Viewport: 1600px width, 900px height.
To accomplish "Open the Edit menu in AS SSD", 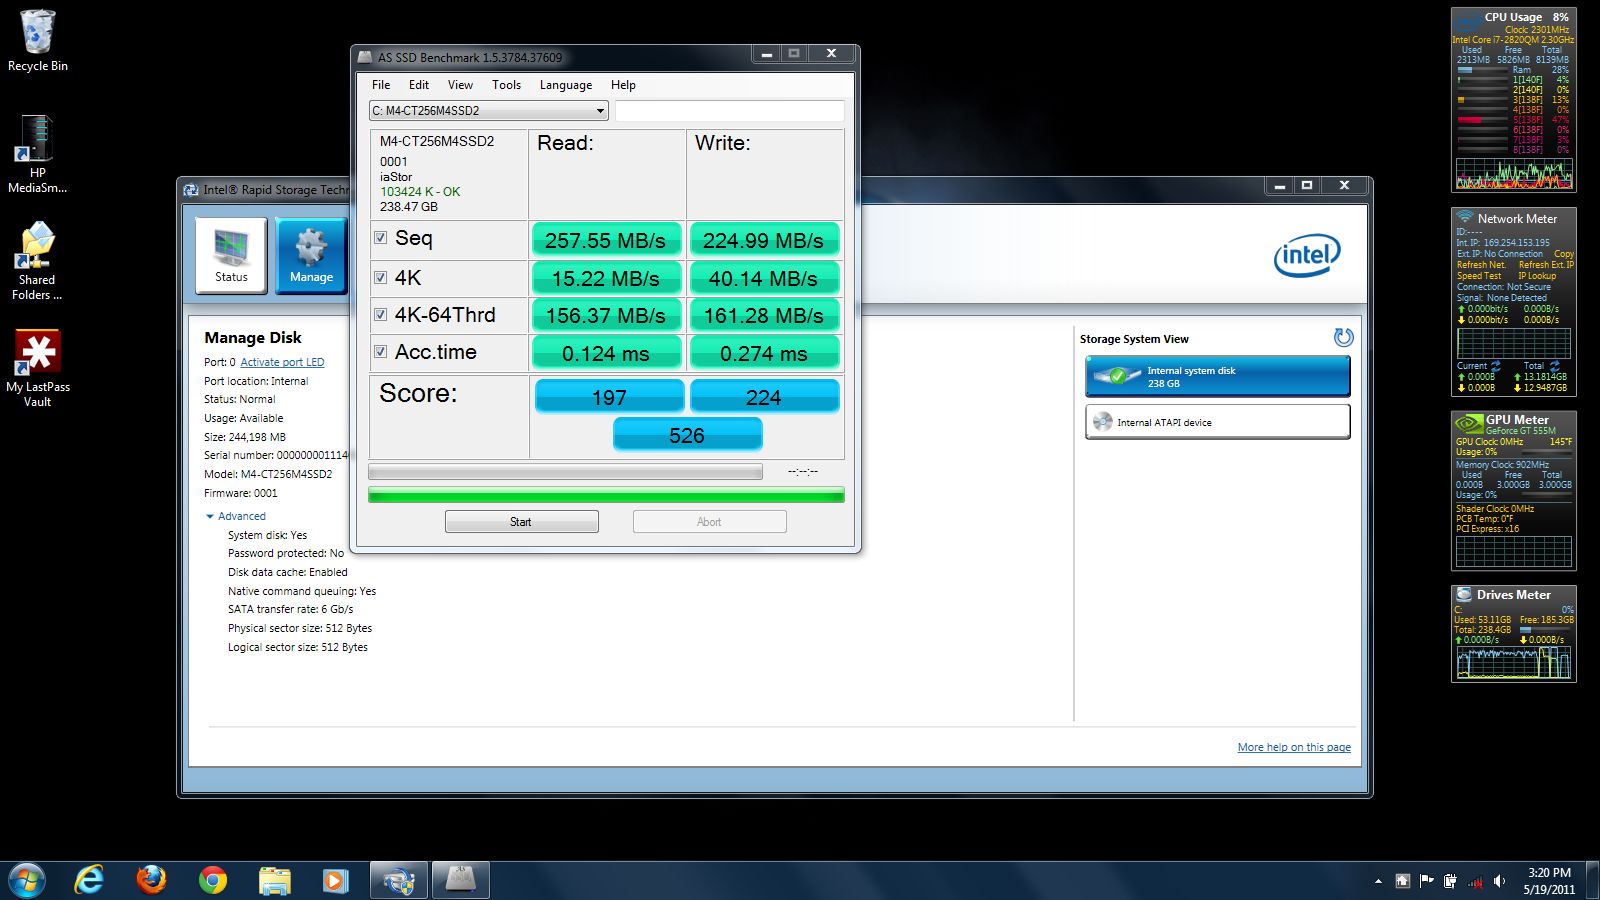I will 419,85.
